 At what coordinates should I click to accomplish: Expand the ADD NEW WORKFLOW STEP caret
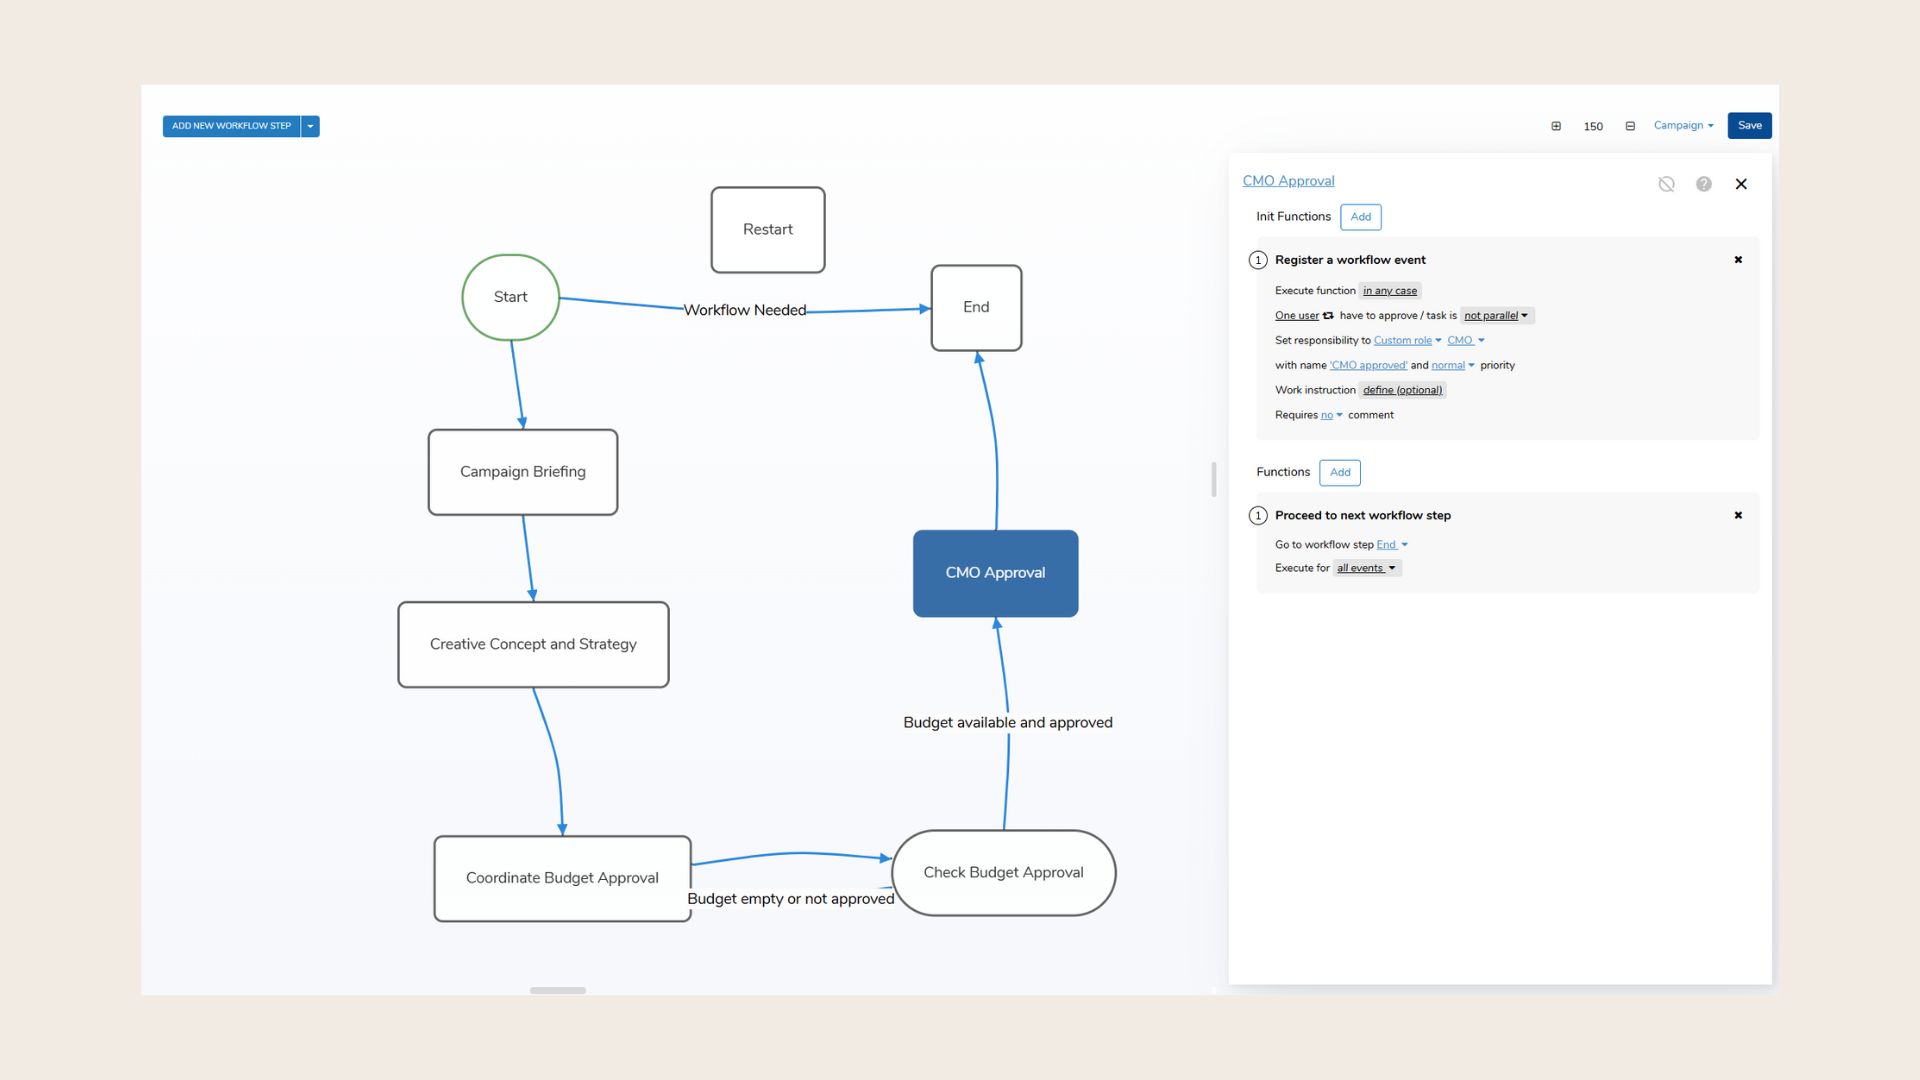pyautogui.click(x=310, y=126)
